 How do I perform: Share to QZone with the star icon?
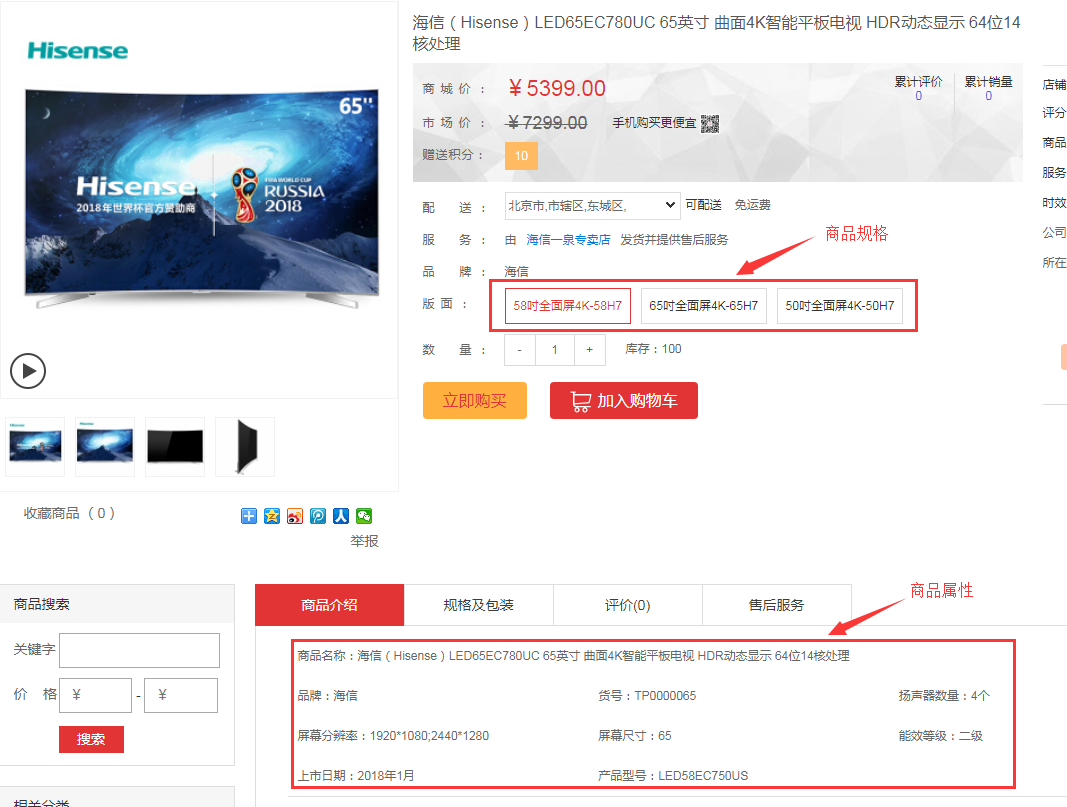tap(272, 516)
